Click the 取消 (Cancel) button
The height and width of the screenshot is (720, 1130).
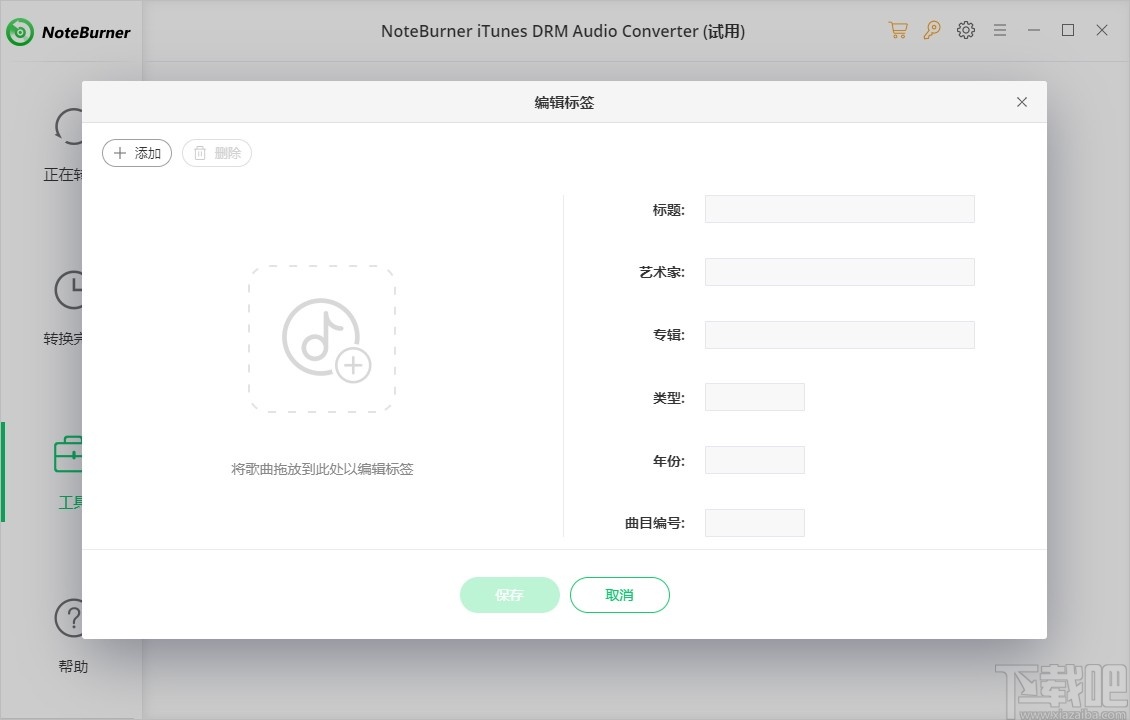pos(619,595)
